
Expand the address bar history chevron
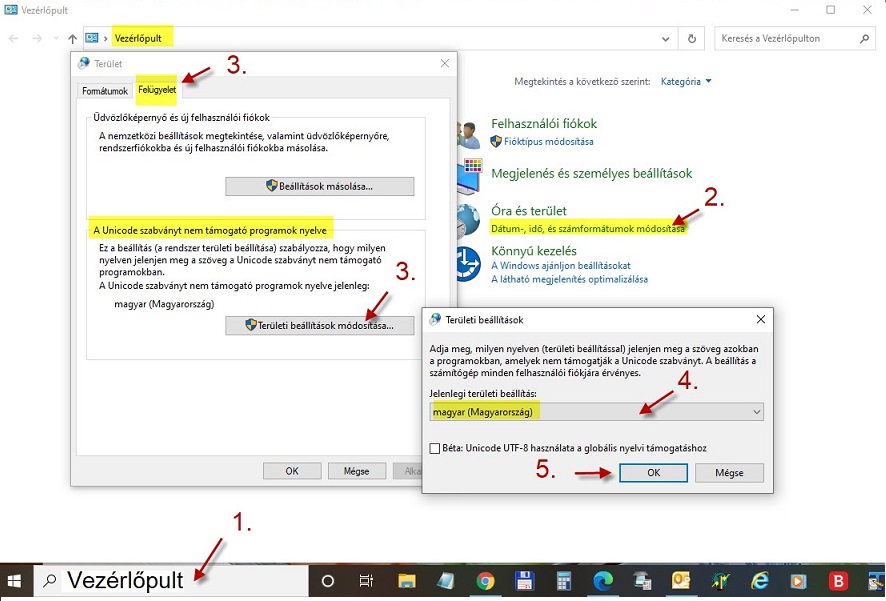666,38
